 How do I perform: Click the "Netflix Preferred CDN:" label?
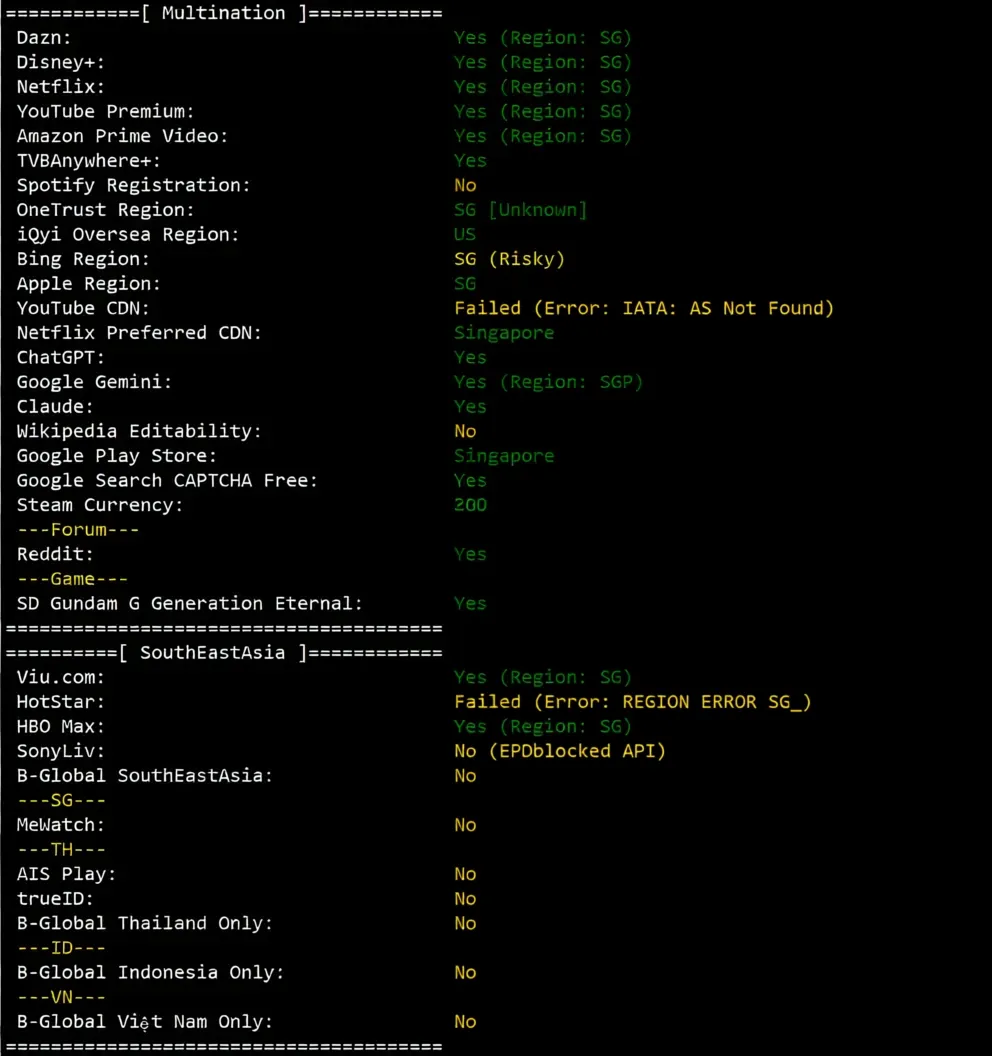139,333
